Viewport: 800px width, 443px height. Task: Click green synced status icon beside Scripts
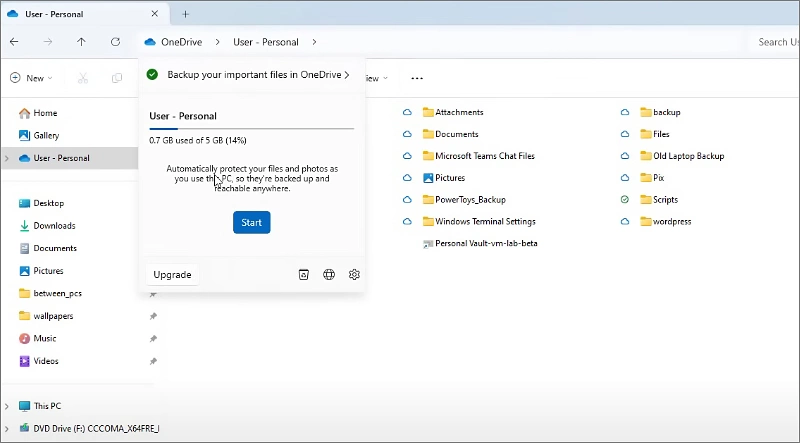click(625, 200)
